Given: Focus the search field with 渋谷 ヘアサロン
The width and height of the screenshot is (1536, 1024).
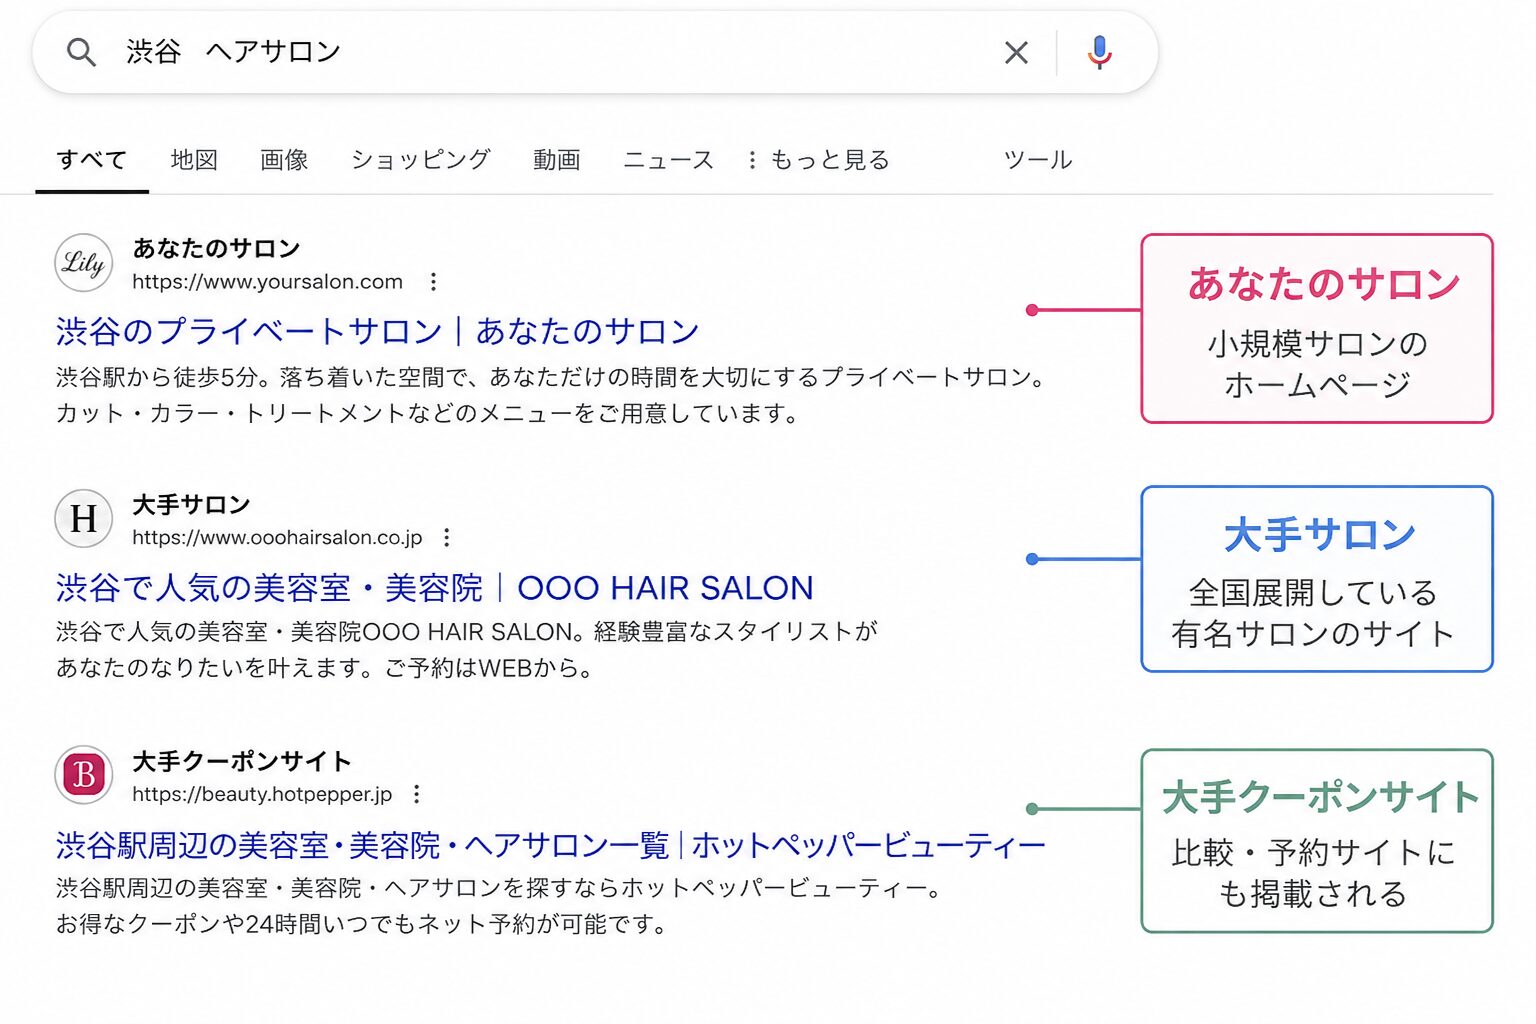Looking at the screenshot, I should point(594,52).
